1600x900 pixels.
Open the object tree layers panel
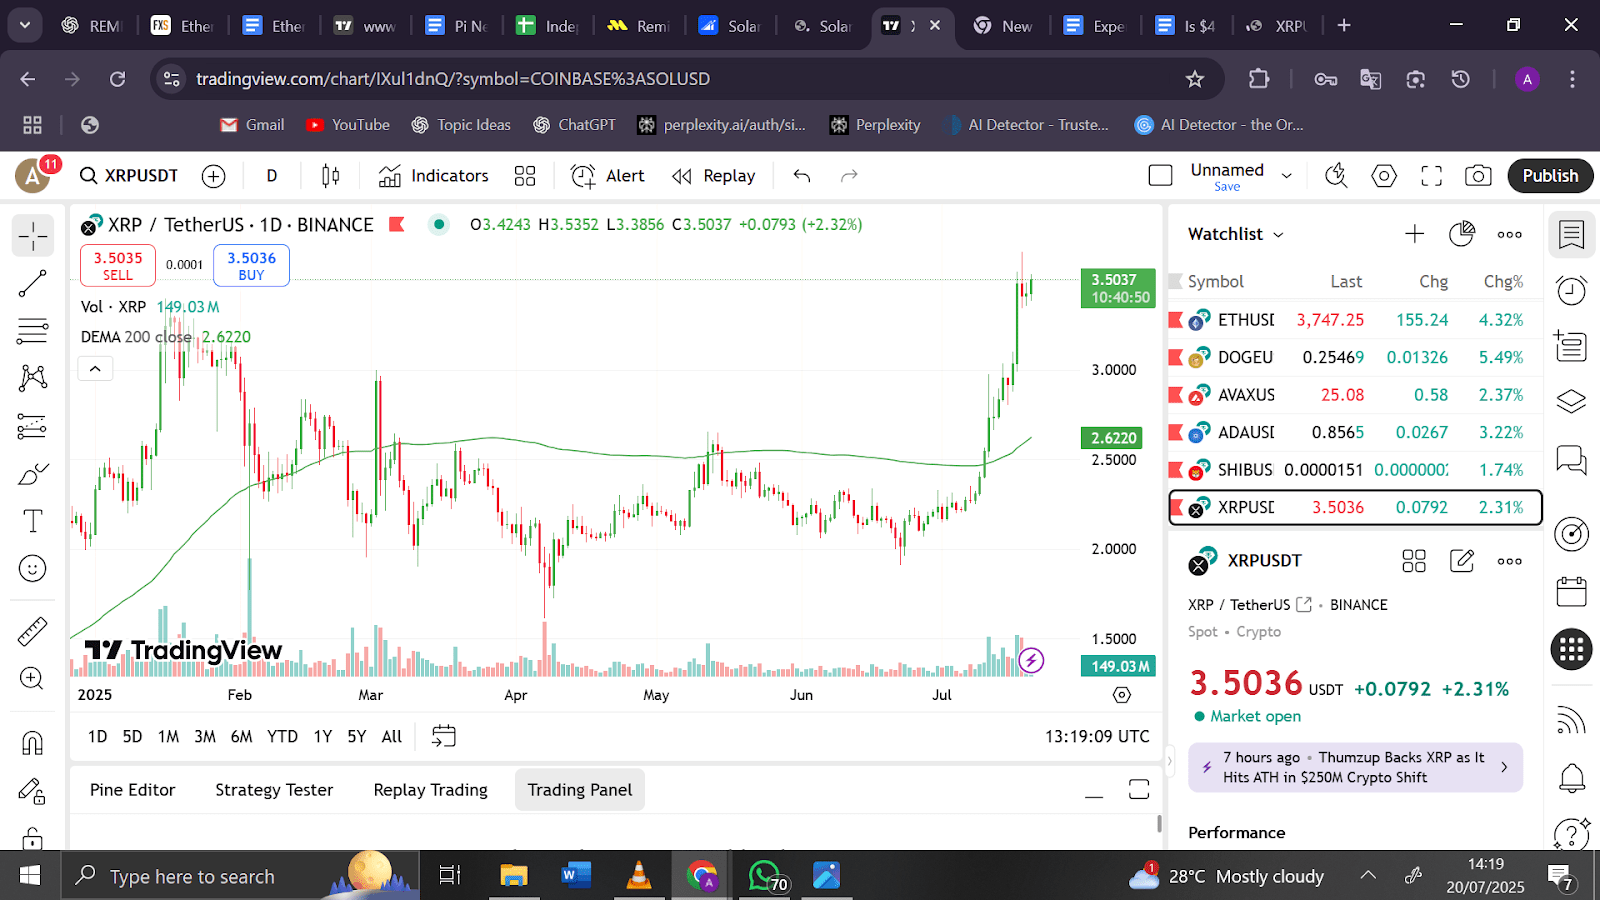pyautogui.click(x=1572, y=401)
